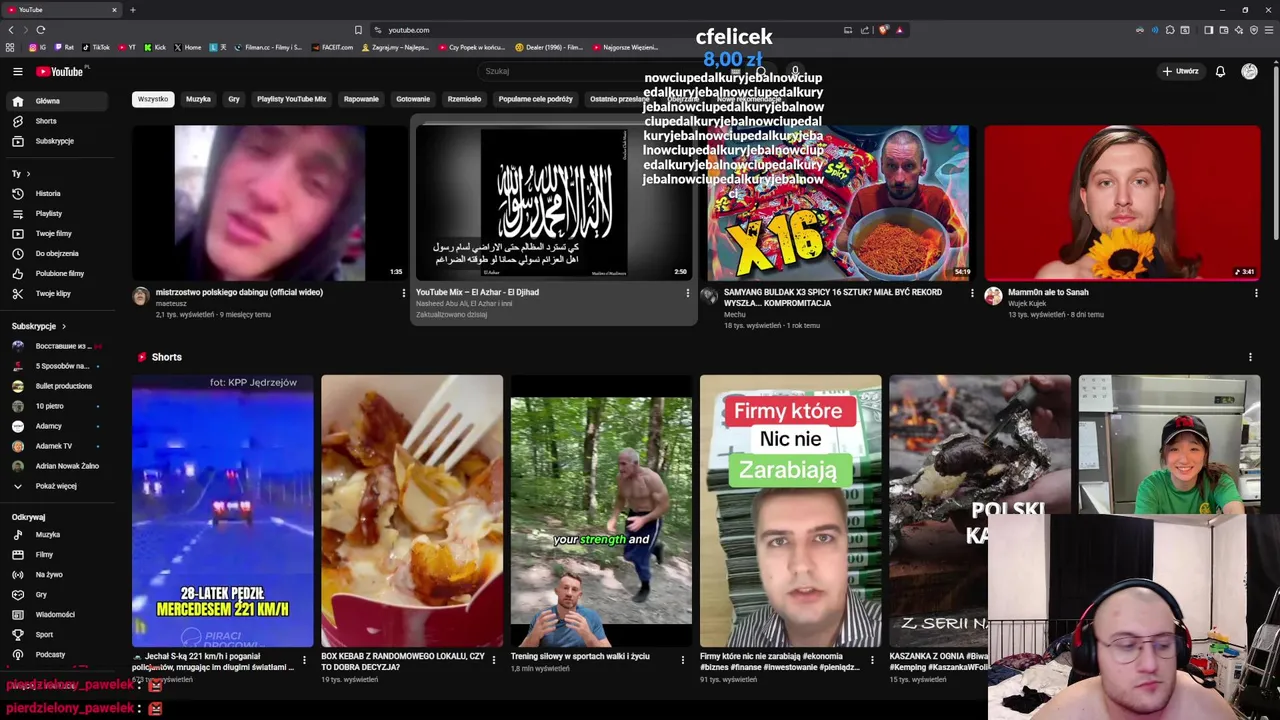
Task: Expand the Subskrypcje section header
Action: click(39, 326)
